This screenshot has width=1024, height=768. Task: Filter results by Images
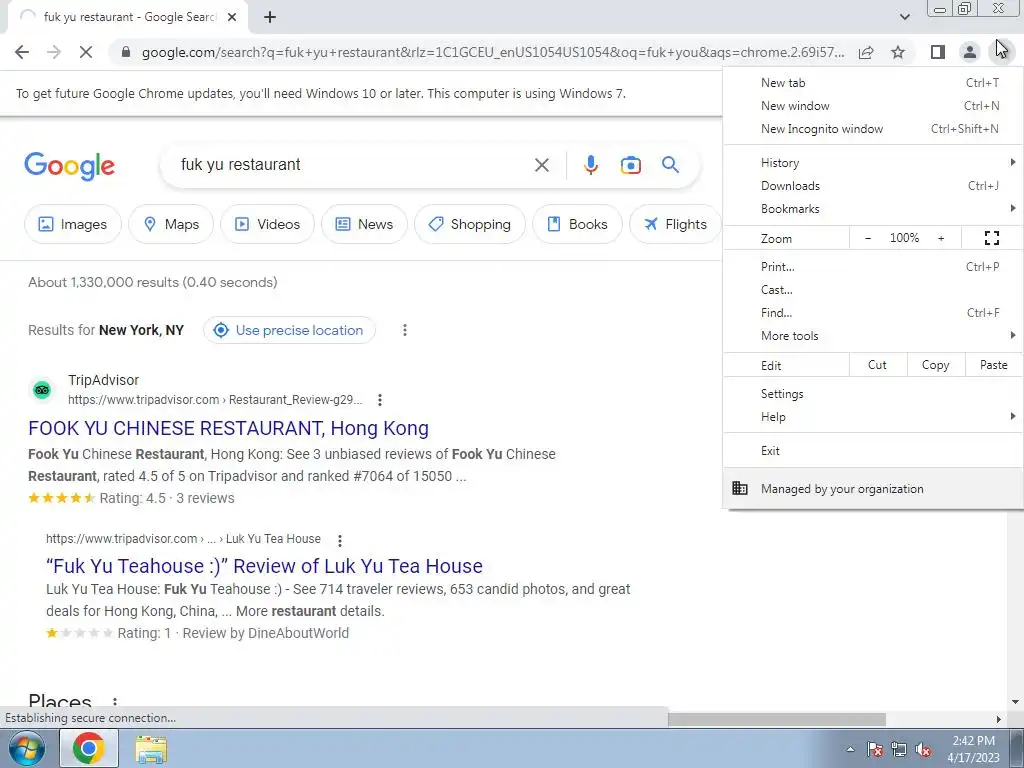[x=72, y=224]
